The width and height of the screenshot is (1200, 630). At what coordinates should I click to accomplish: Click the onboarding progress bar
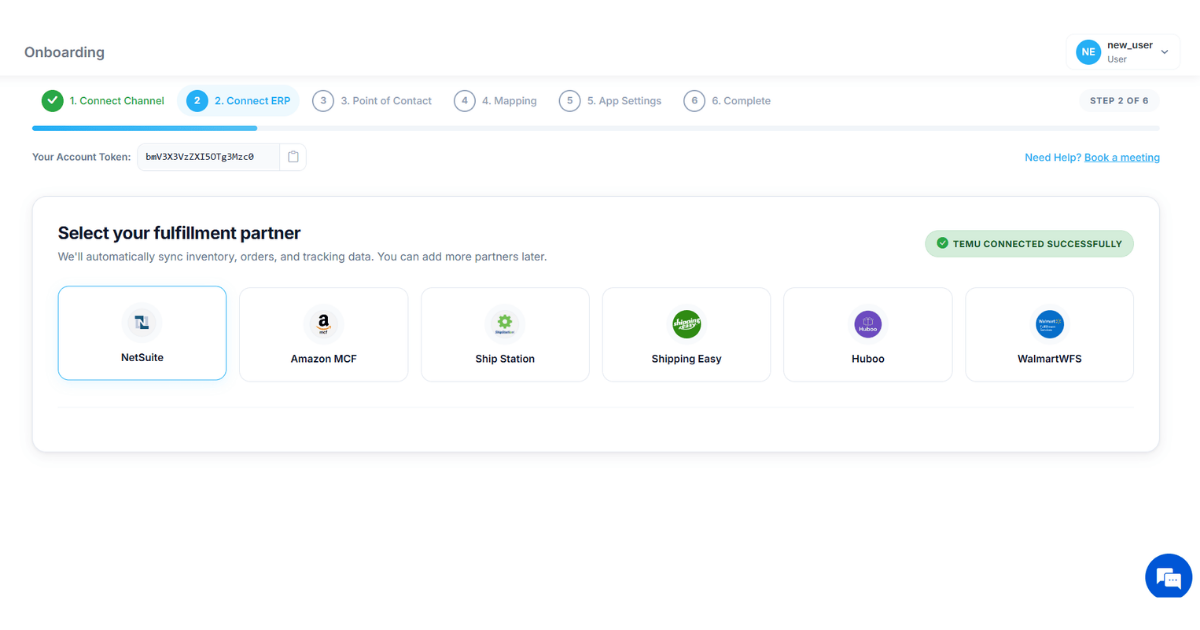[596, 128]
